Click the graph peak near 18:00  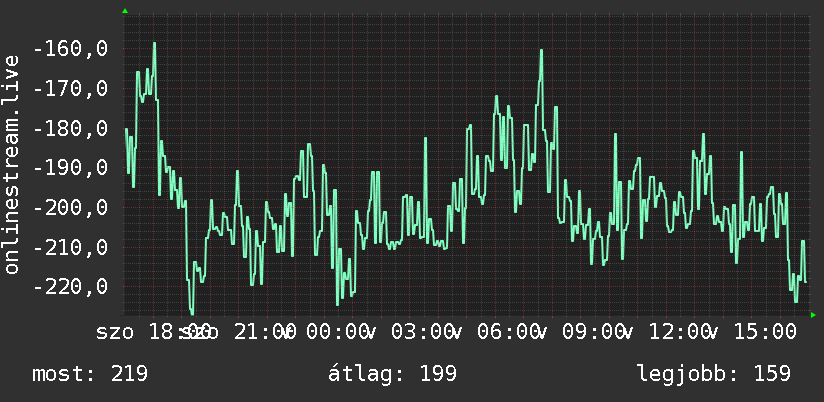click(x=154, y=44)
